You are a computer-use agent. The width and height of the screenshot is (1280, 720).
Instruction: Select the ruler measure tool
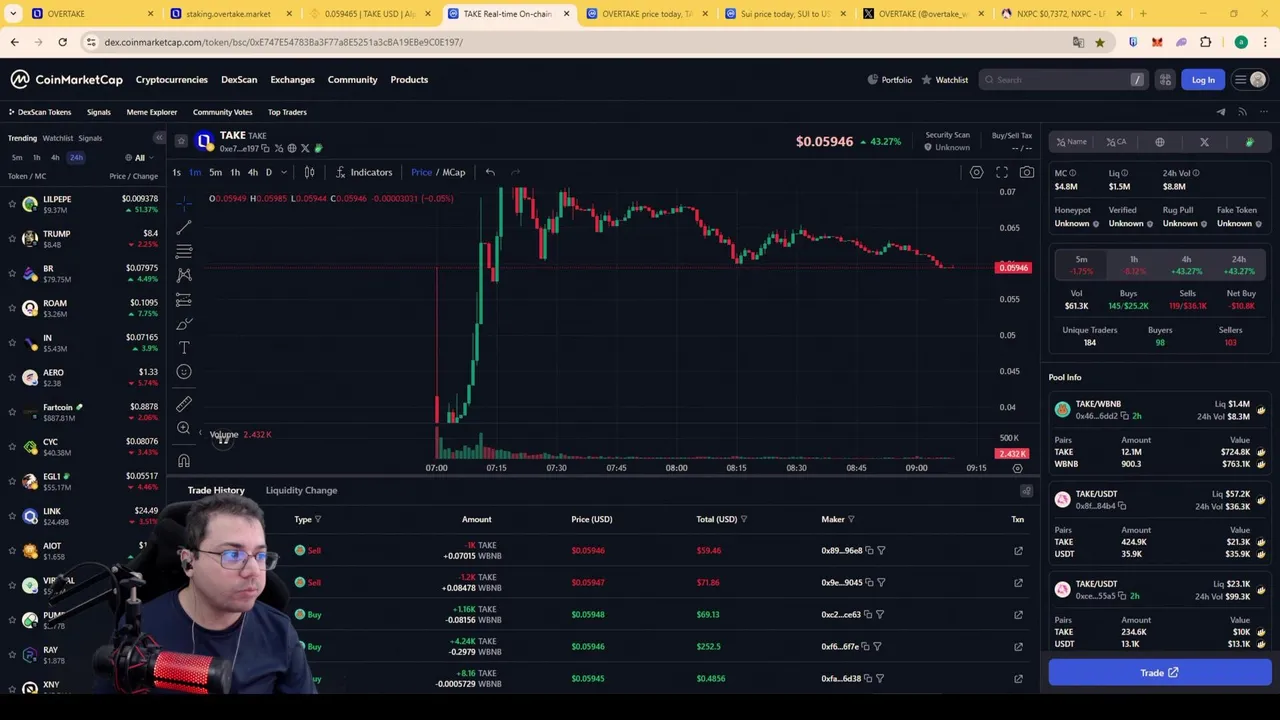pos(184,404)
